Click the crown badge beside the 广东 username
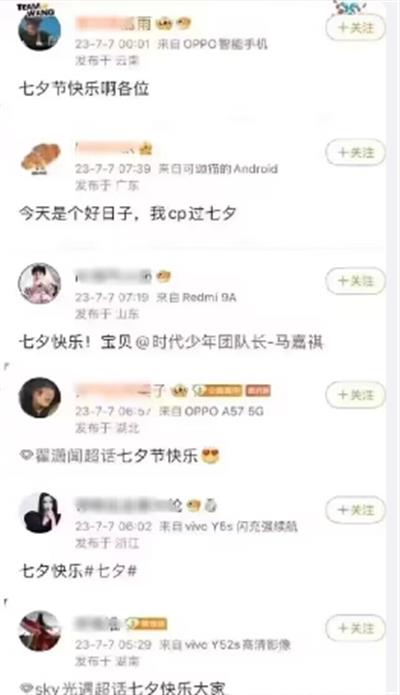400x695 pixels. click(x=145, y=149)
